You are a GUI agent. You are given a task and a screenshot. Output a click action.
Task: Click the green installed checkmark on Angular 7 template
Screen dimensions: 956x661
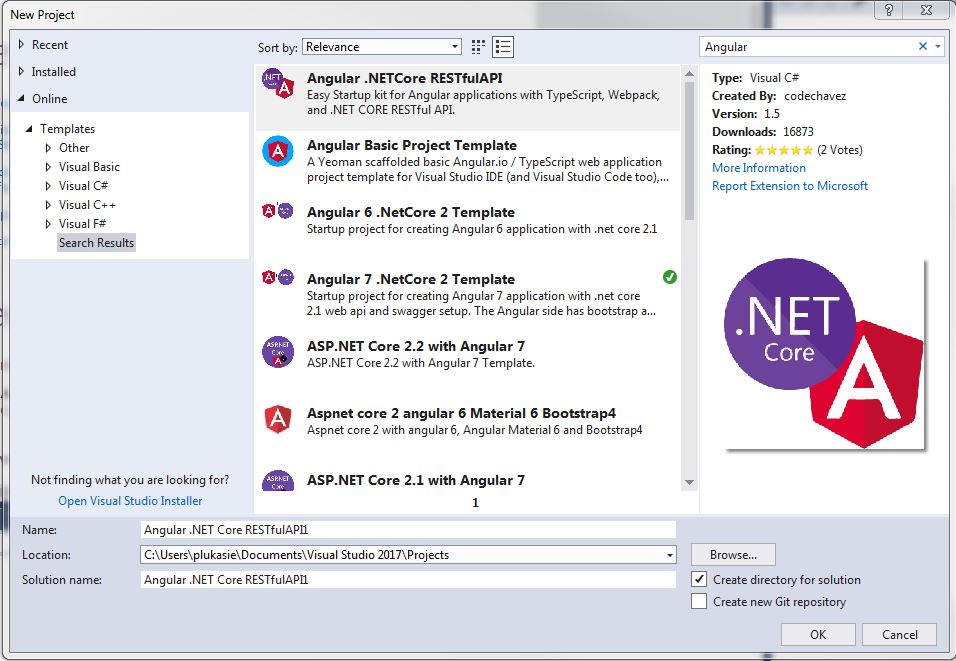pos(669,277)
